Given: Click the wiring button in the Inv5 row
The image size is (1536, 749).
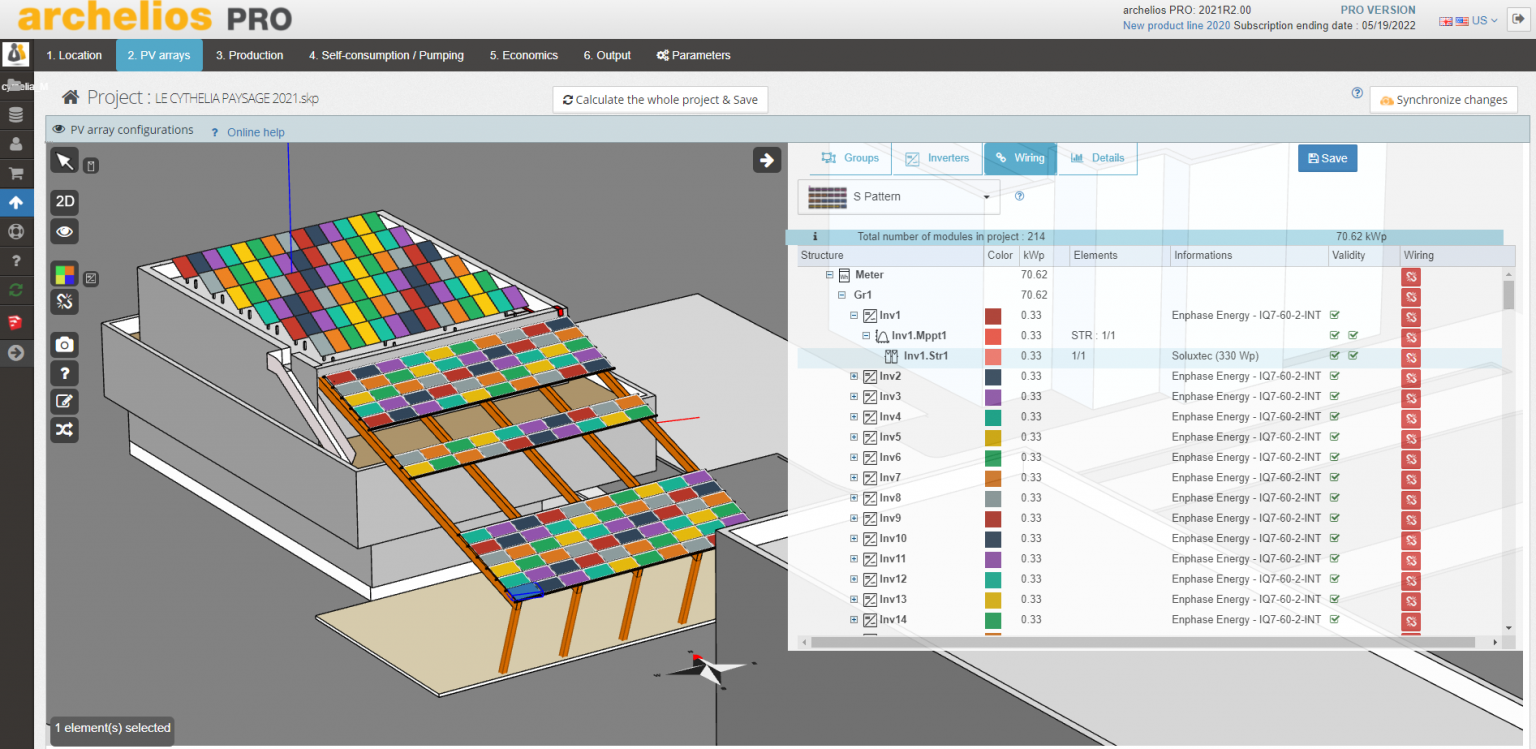Looking at the screenshot, I should tap(1410, 438).
